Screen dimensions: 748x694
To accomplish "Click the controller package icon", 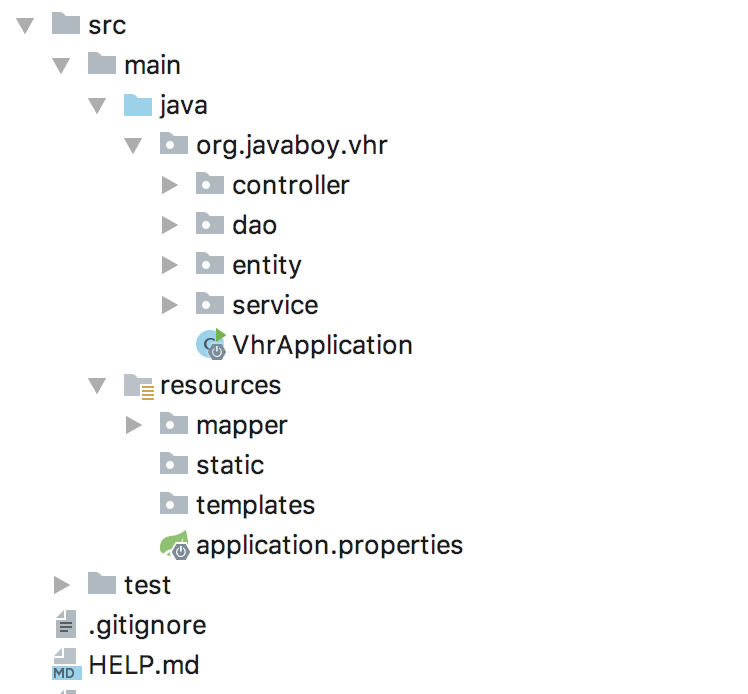I will [210, 184].
